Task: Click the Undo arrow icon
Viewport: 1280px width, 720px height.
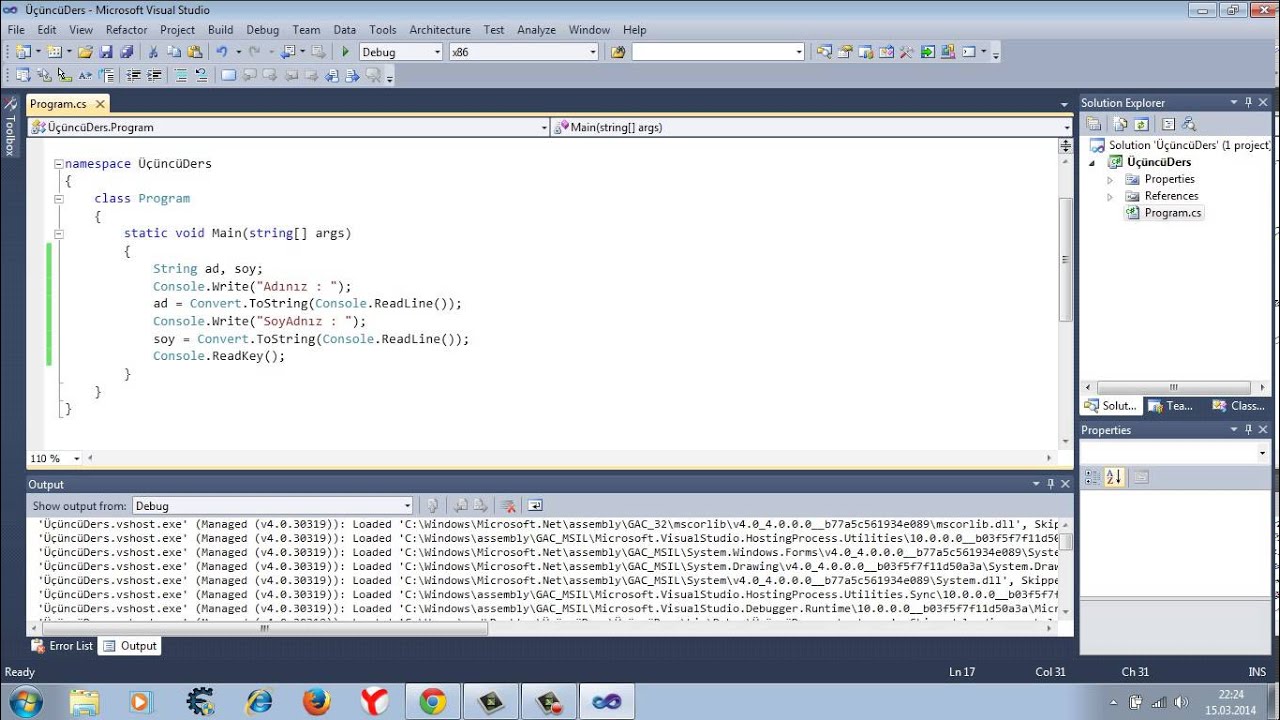Action: [x=222, y=52]
